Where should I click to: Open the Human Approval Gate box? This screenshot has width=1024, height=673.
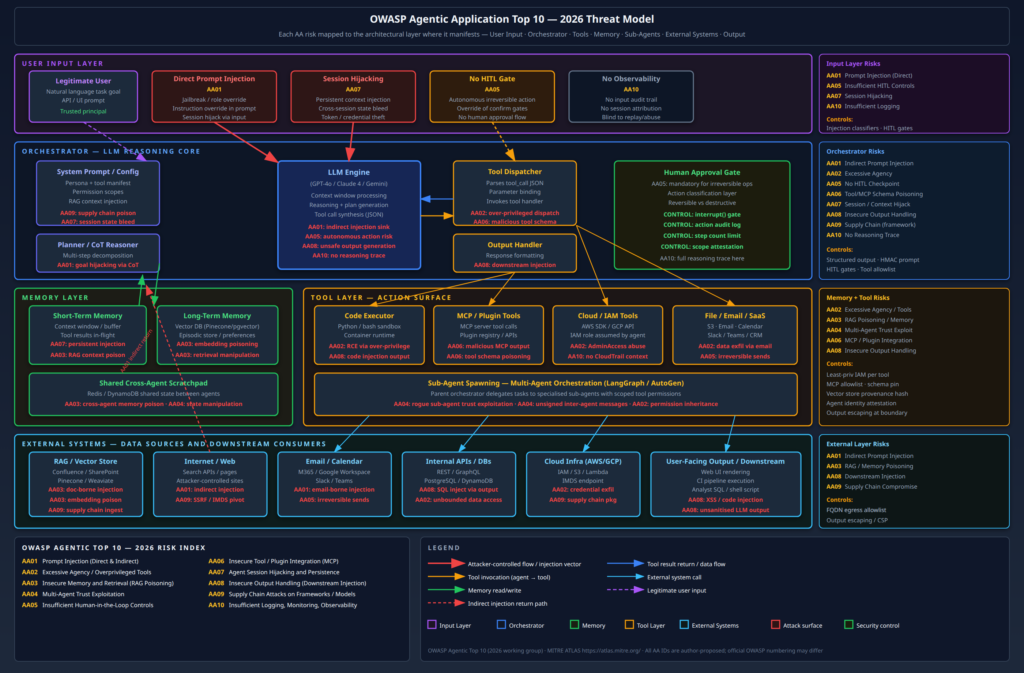pyautogui.click(x=702, y=215)
